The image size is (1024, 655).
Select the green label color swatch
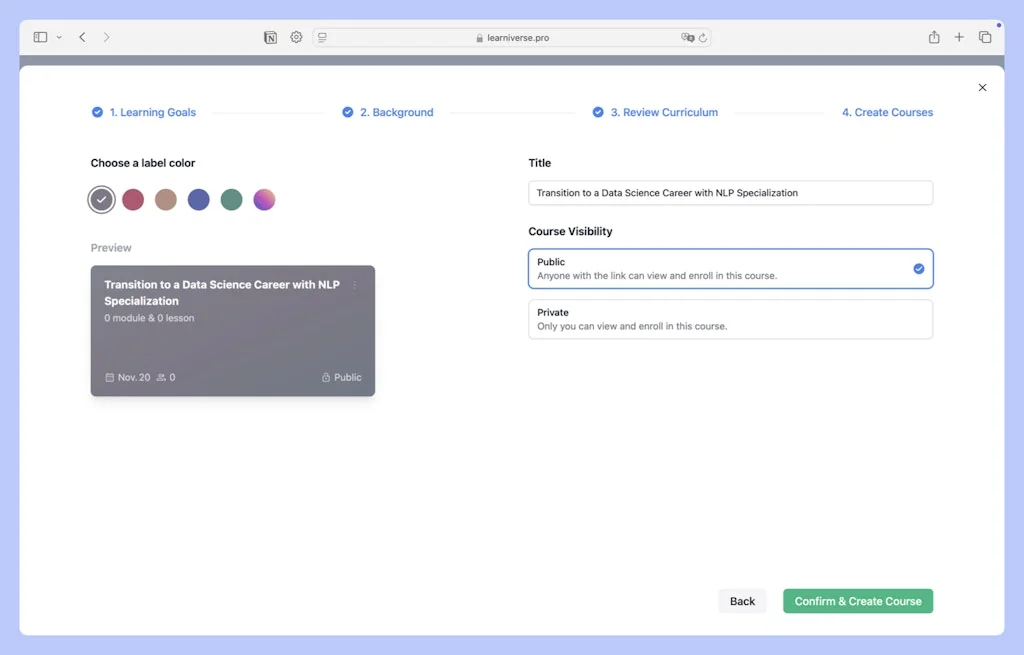pyautogui.click(x=231, y=199)
